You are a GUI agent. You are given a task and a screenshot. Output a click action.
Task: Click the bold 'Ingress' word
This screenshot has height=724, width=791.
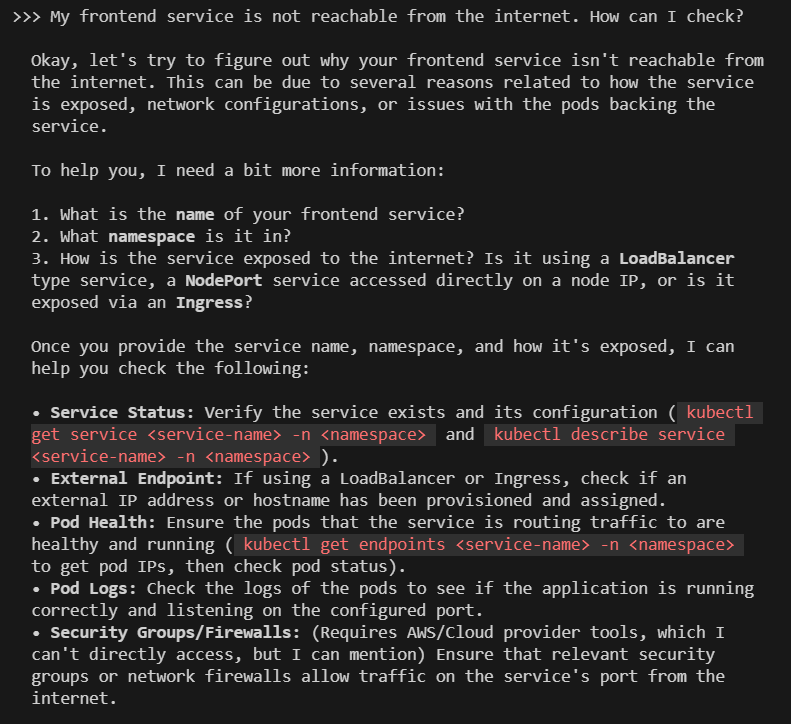[x=209, y=303]
